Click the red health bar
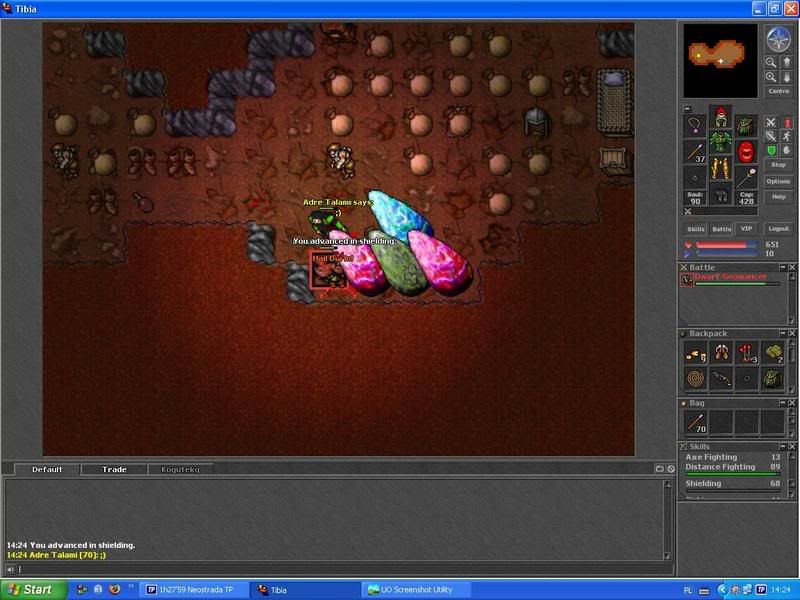Viewport: 800px width, 600px height. point(726,245)
